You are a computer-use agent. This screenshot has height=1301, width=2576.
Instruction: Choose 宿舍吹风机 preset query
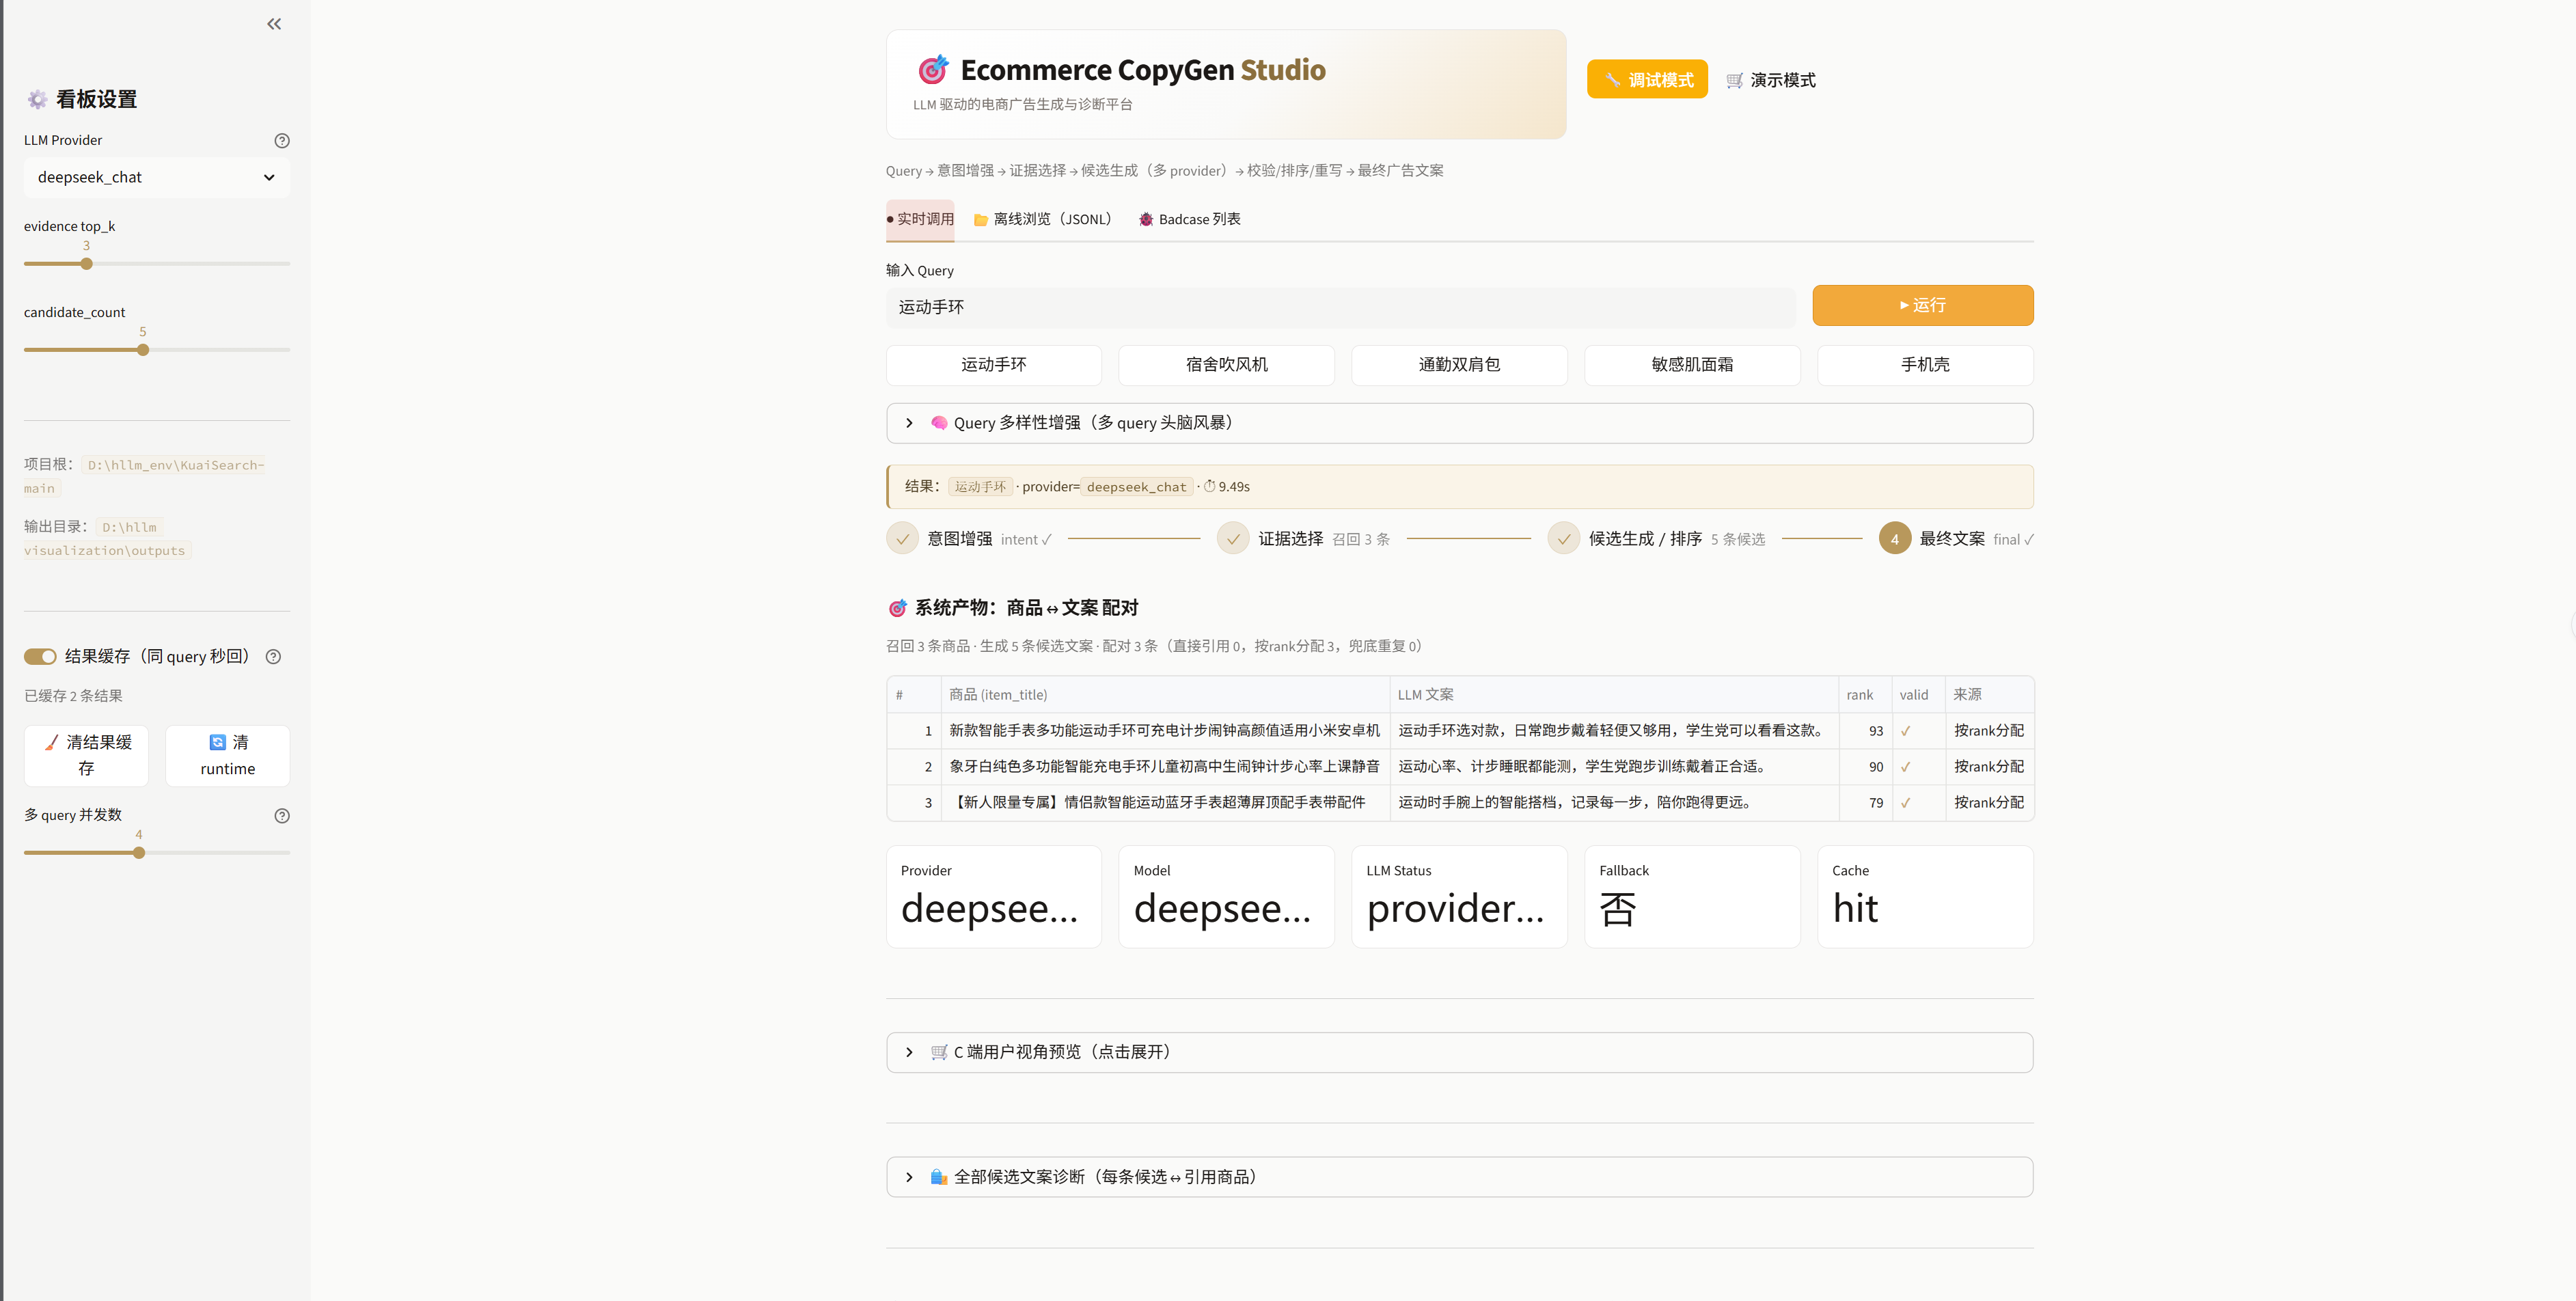[1226, 365]
